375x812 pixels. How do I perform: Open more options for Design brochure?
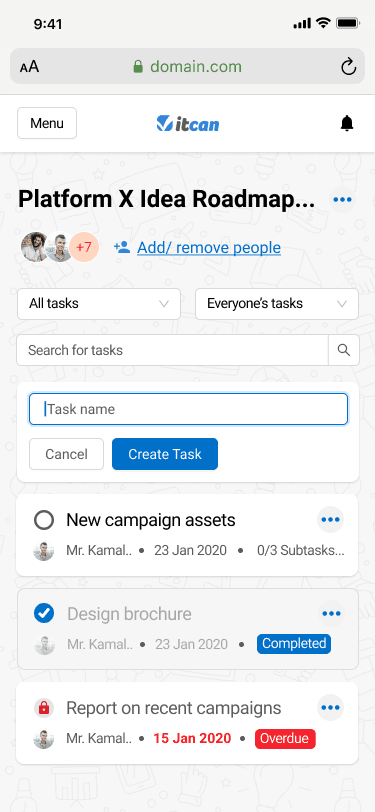pos(331,614)
